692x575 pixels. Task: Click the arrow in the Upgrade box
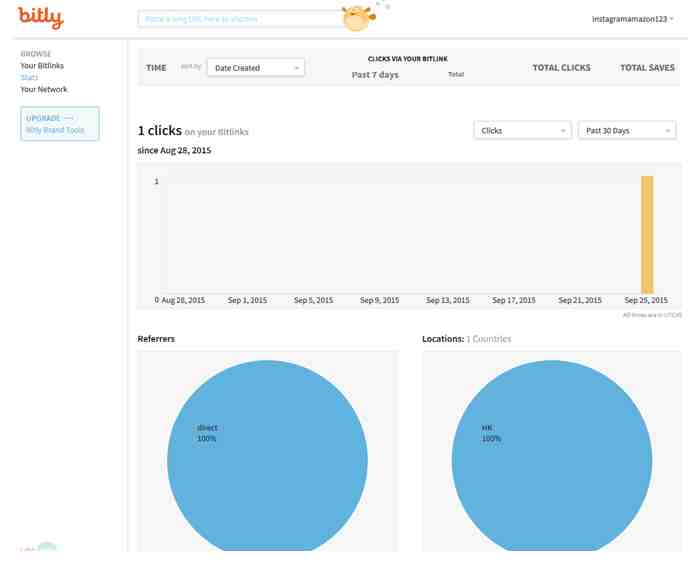click(68, 118)
